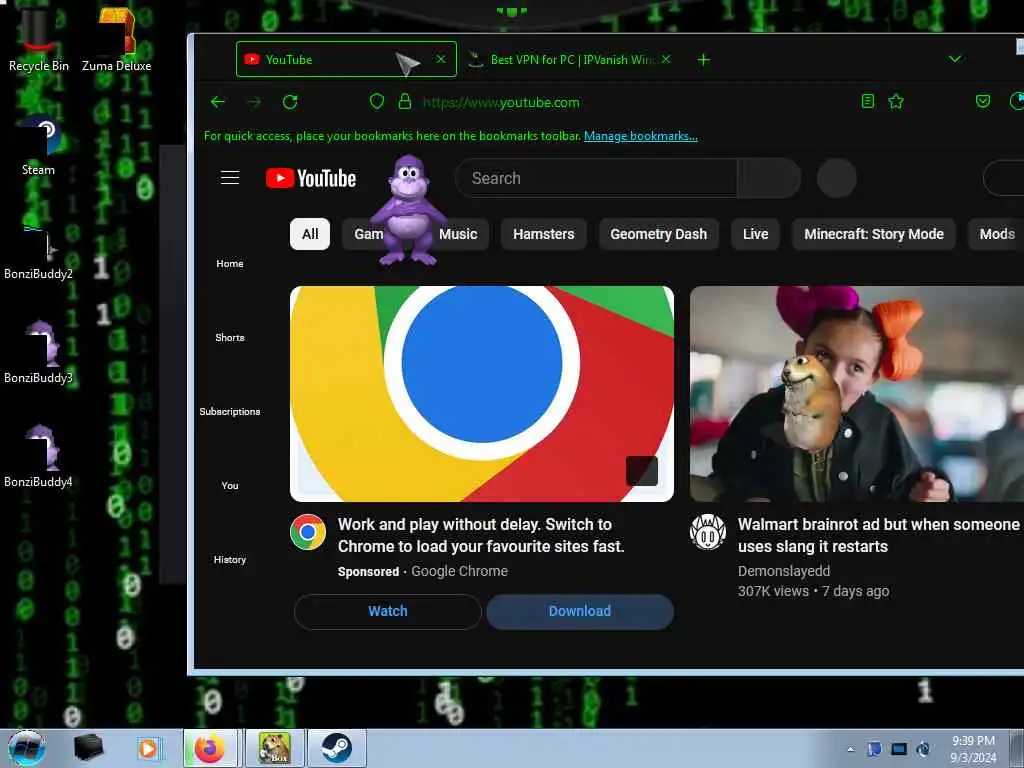Image resolution: width=1024 pixels, height=768 pixels.
Task: Click the network icon in system tray
Action: pyautogui.click(x=899, y=749)
